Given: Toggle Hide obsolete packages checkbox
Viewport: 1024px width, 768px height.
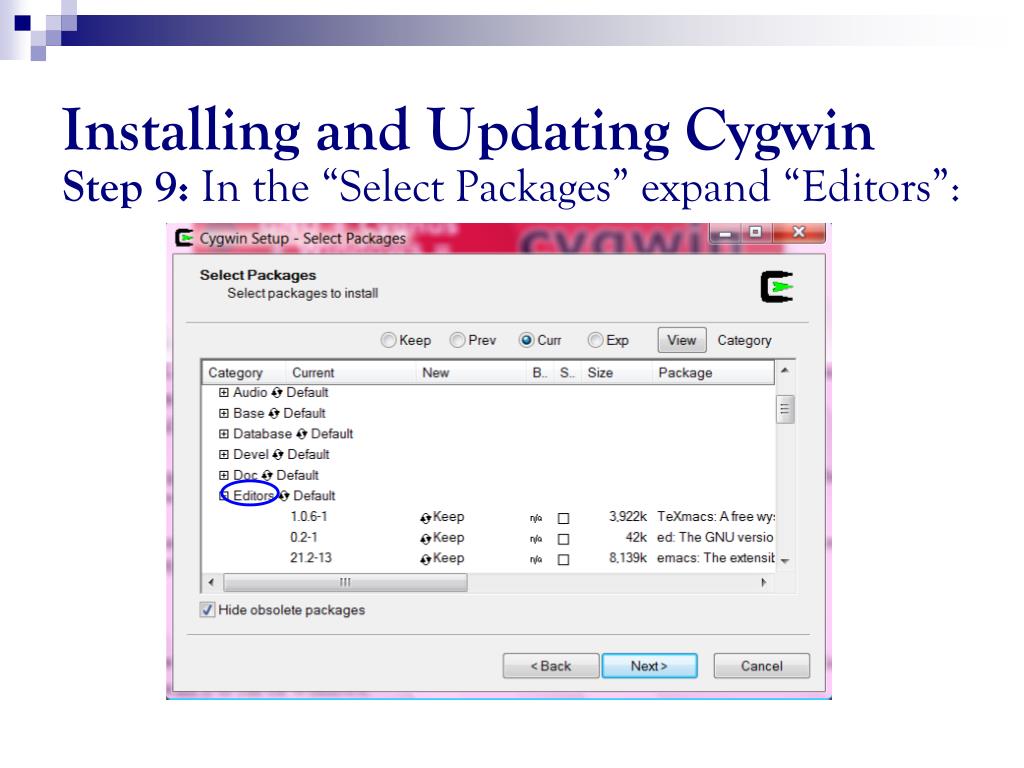Looking at the screenshot, I should click(207, 610).
